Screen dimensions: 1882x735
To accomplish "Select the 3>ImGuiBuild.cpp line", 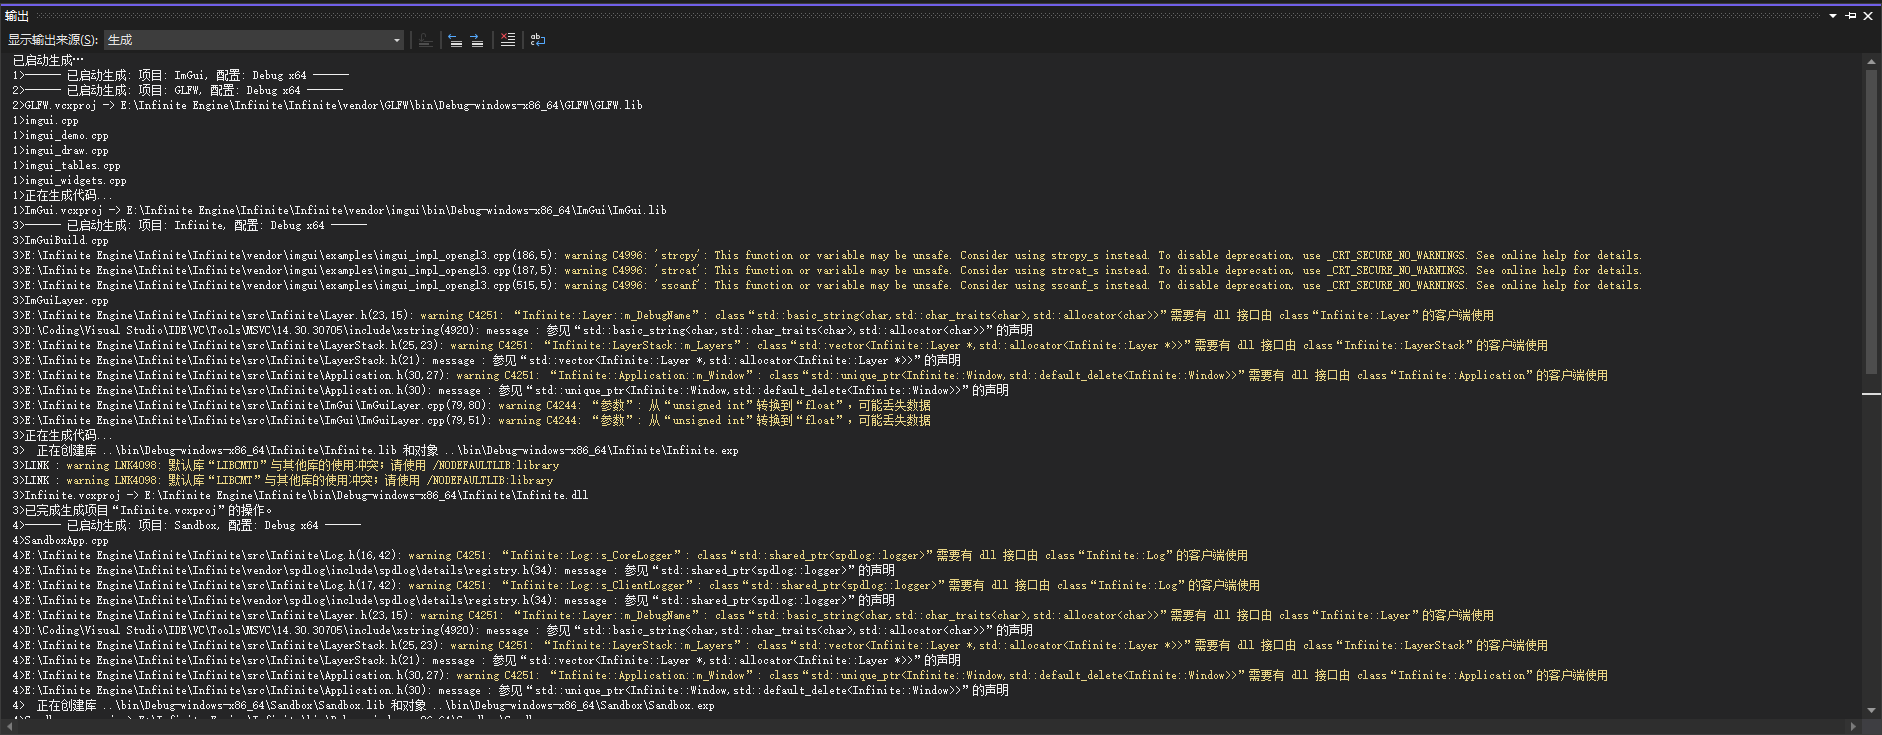I will pyautogui.click(x=60, y=240).
